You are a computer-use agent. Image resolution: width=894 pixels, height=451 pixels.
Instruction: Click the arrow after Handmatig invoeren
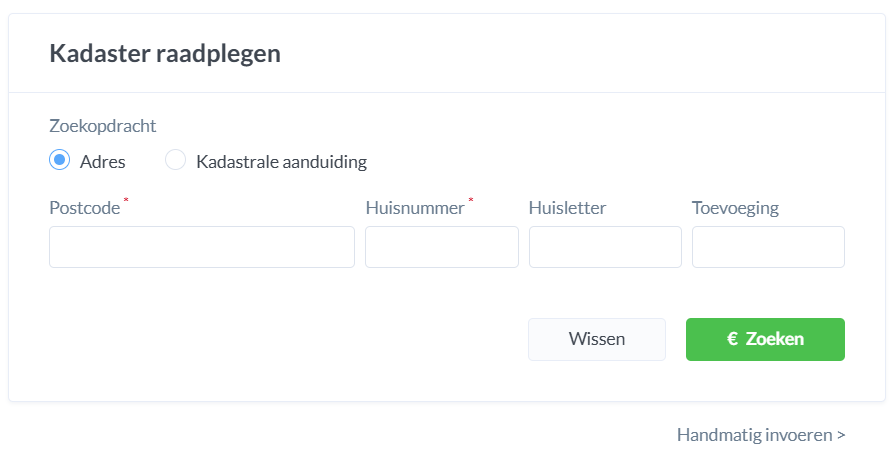click(x=841, y=435)
